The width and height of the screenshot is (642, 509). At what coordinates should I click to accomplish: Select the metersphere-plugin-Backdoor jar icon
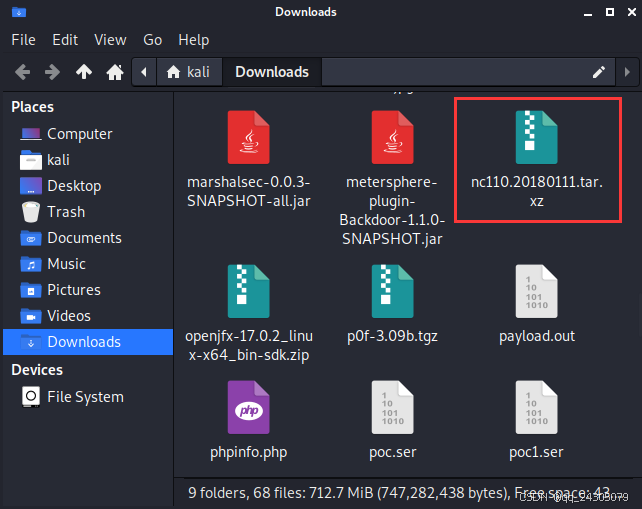pos(392,137)
